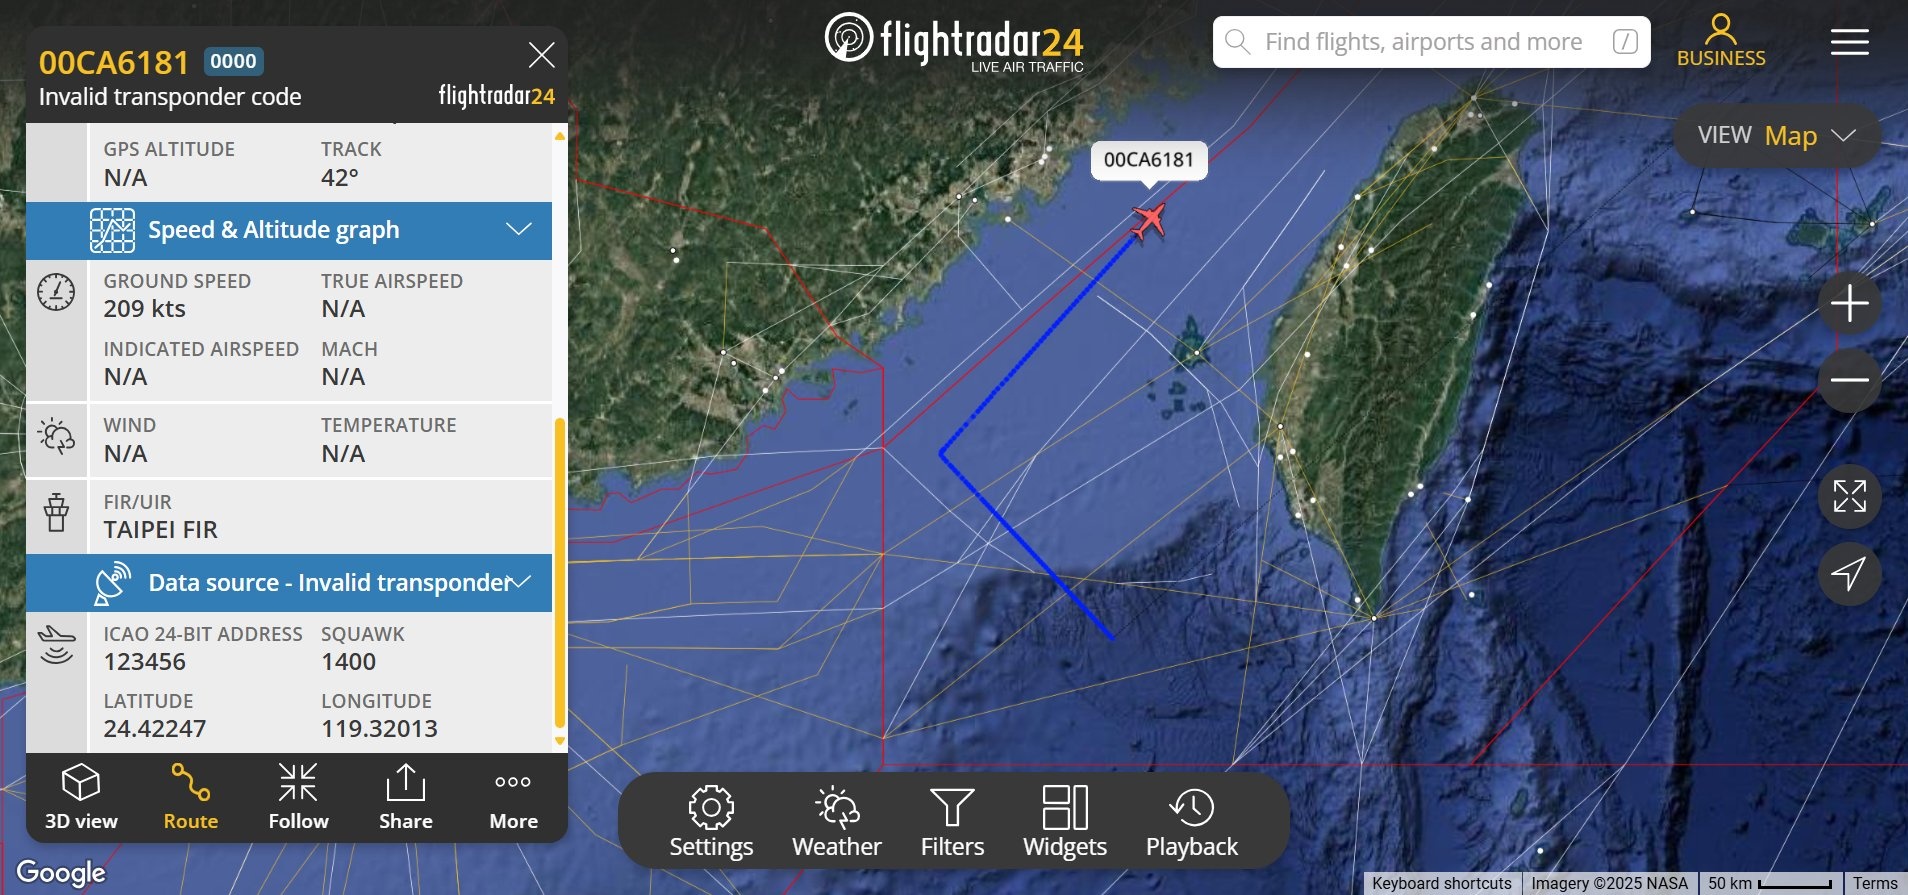Screen dimensions: 1908x895
Task: Toggle fullscreen map mode
Action: (1849, 496)
